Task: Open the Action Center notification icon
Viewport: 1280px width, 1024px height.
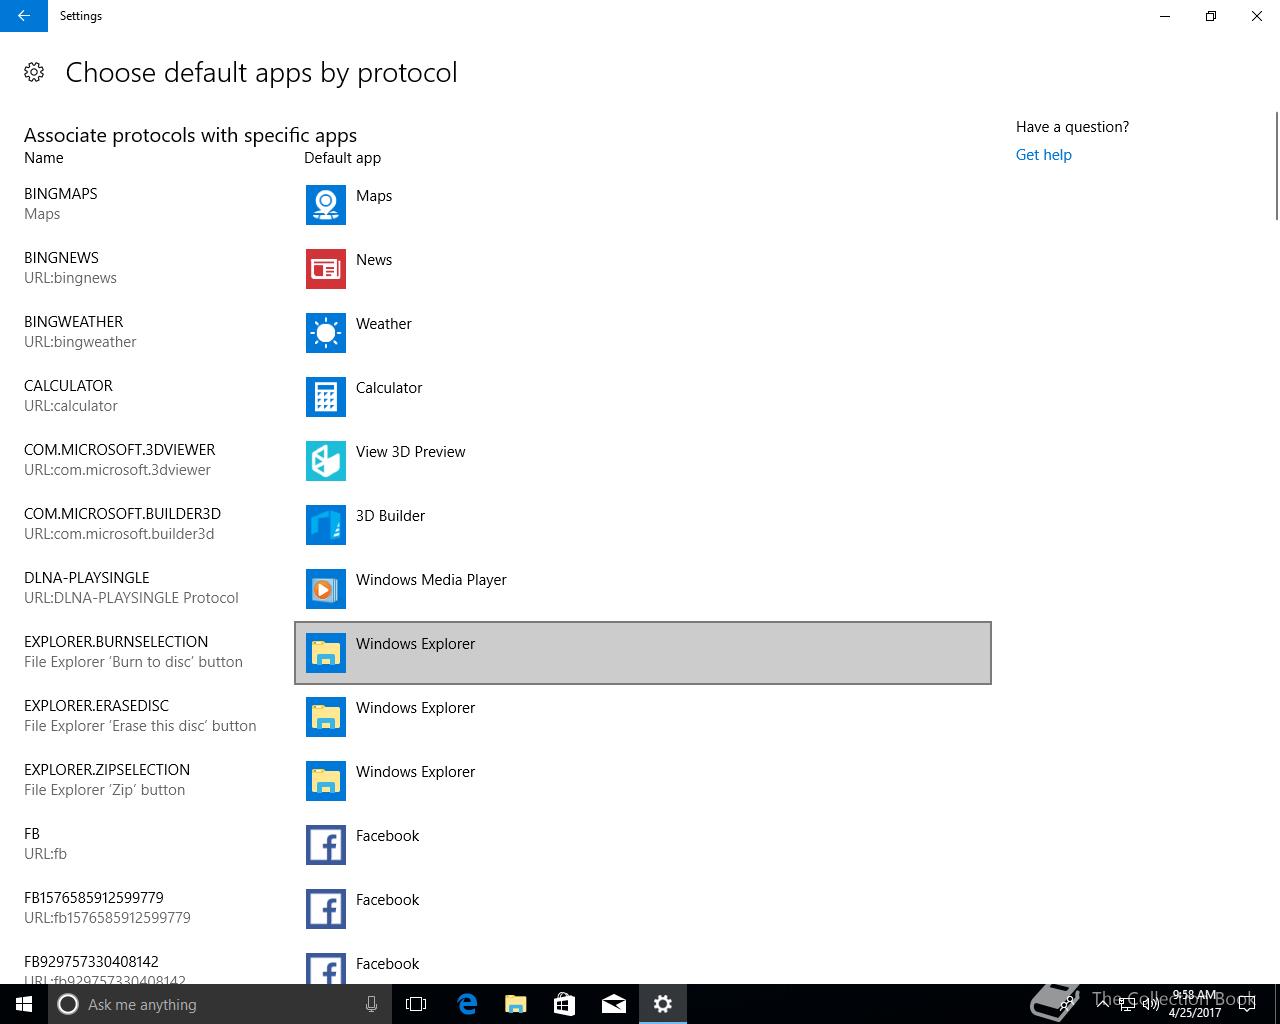Action: coord(1247,1004)
